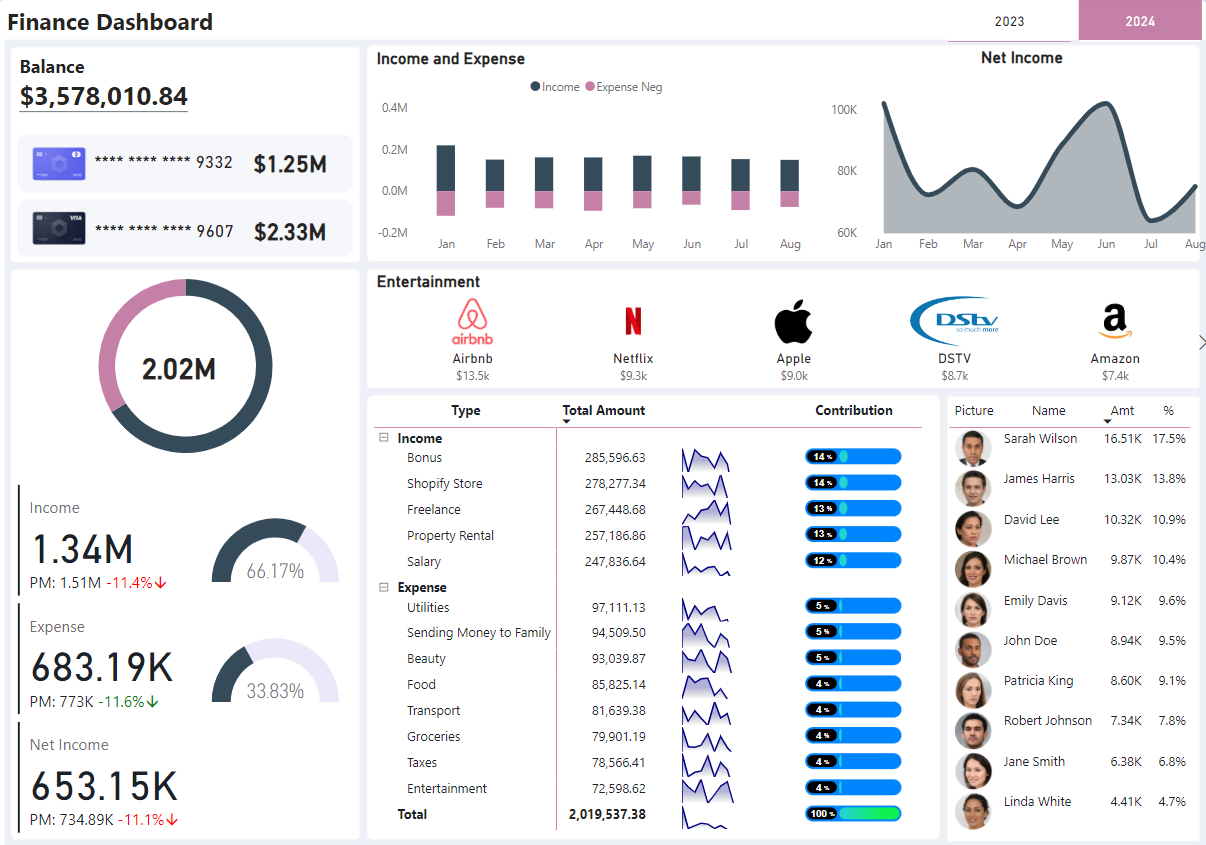
Task: Click Sarah Wilson's profile picture
Action: 972,447
